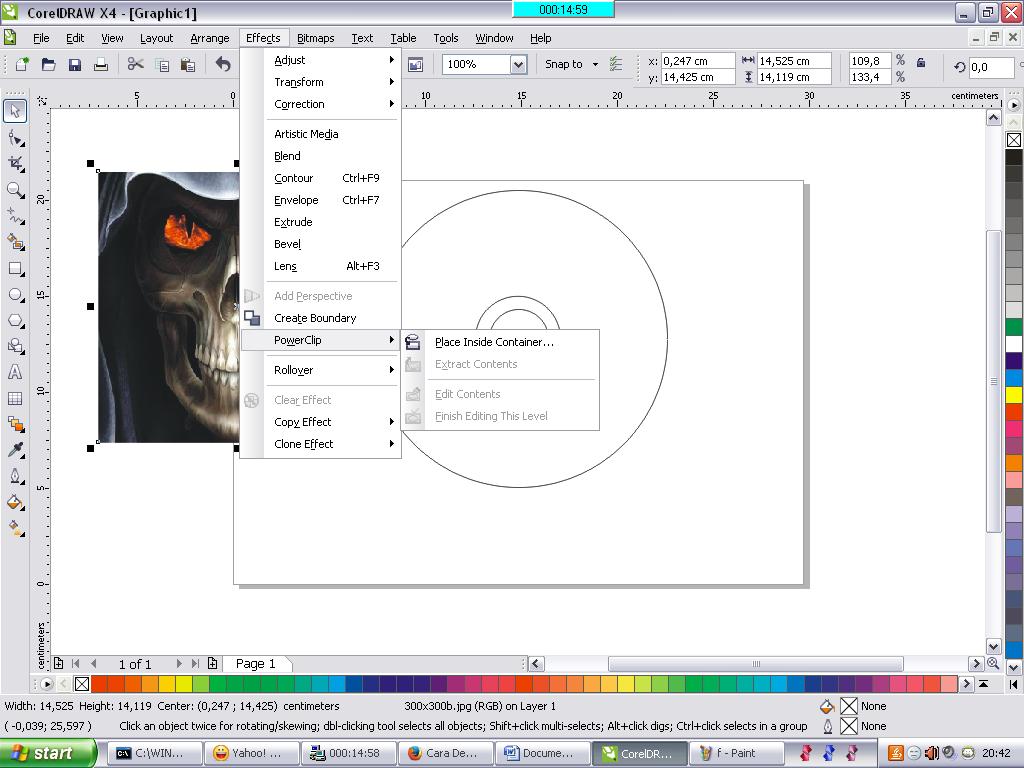The width and height of the screenshot is (1024, 768).
Task: Click the Print icon on toolbar
Action: pyautogui.click(x=100, y=64)
